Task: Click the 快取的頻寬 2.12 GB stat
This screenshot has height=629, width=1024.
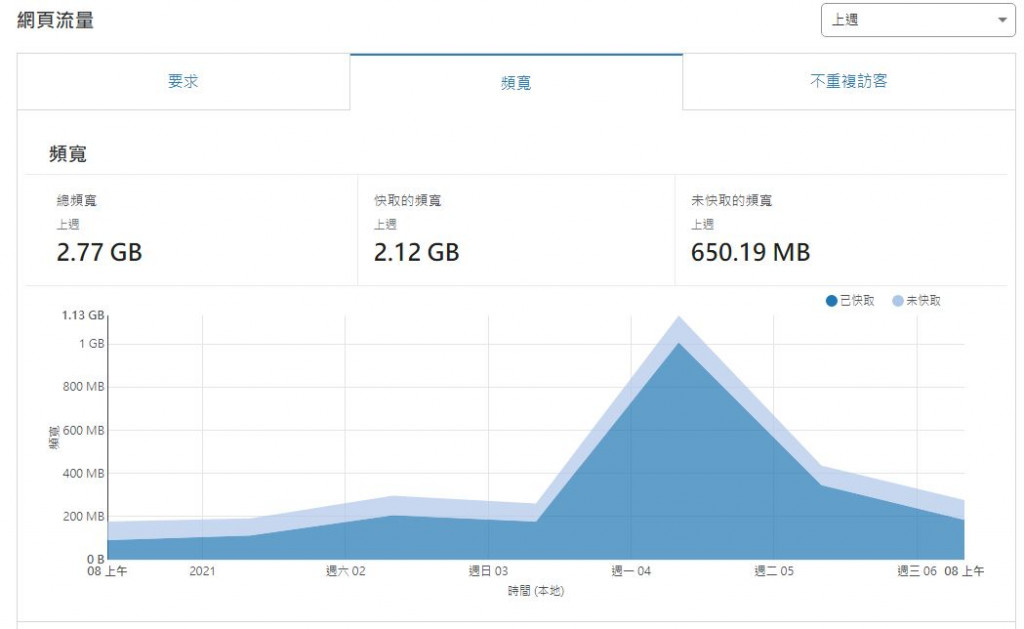Action: click(x=417, y=252)
